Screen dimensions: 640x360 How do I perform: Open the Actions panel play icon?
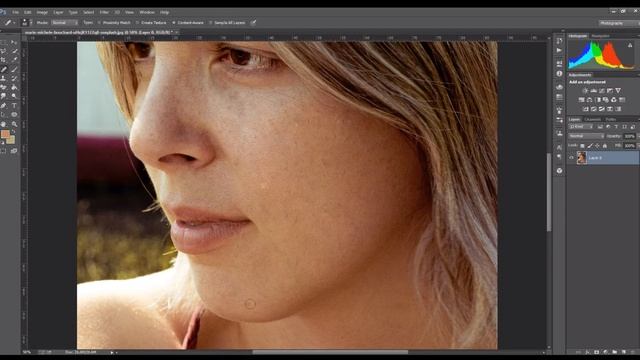point(559,50)
